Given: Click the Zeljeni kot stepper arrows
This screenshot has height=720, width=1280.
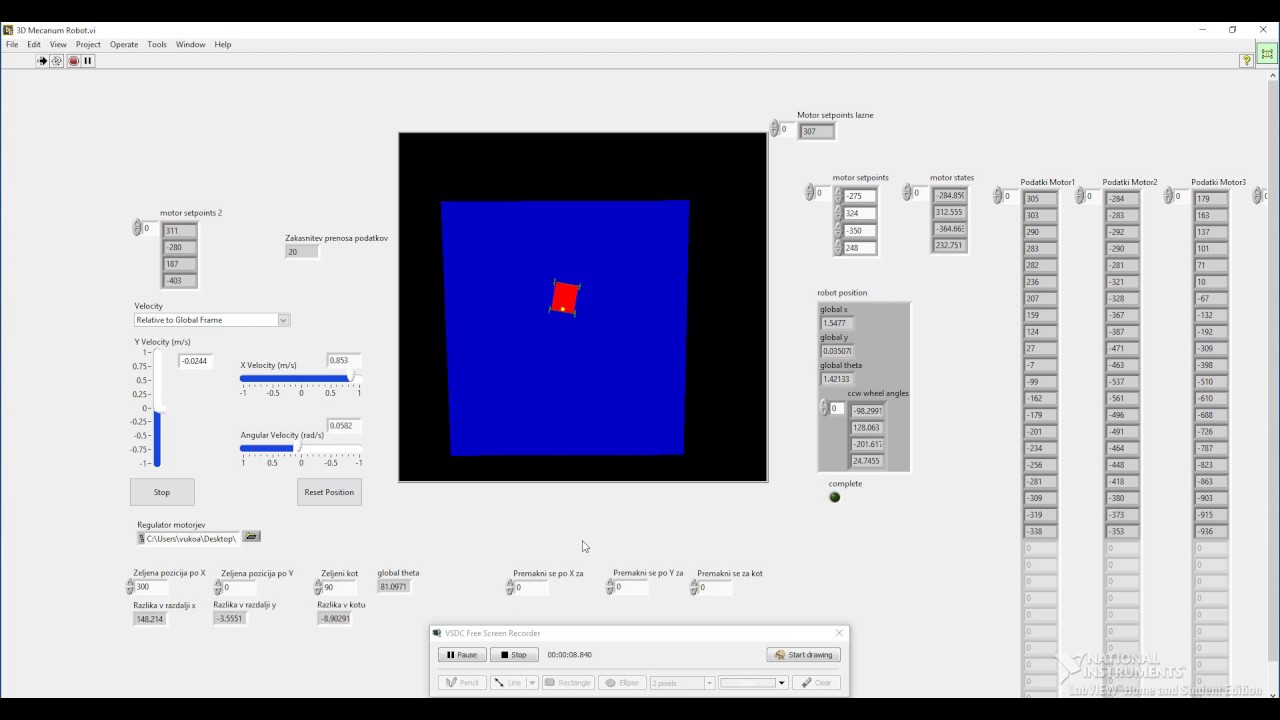Looking at the screenshot, I should pyautogui.click(x=318, y=587).
